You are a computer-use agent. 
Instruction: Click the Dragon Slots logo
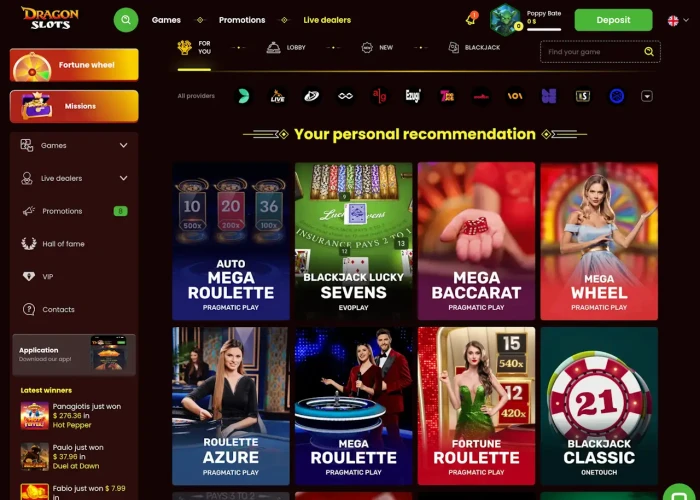pyautogui.click(x=50, y=19)
